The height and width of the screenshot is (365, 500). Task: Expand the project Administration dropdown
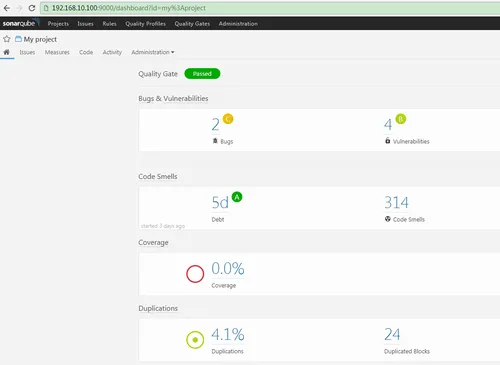pos(153,52)
